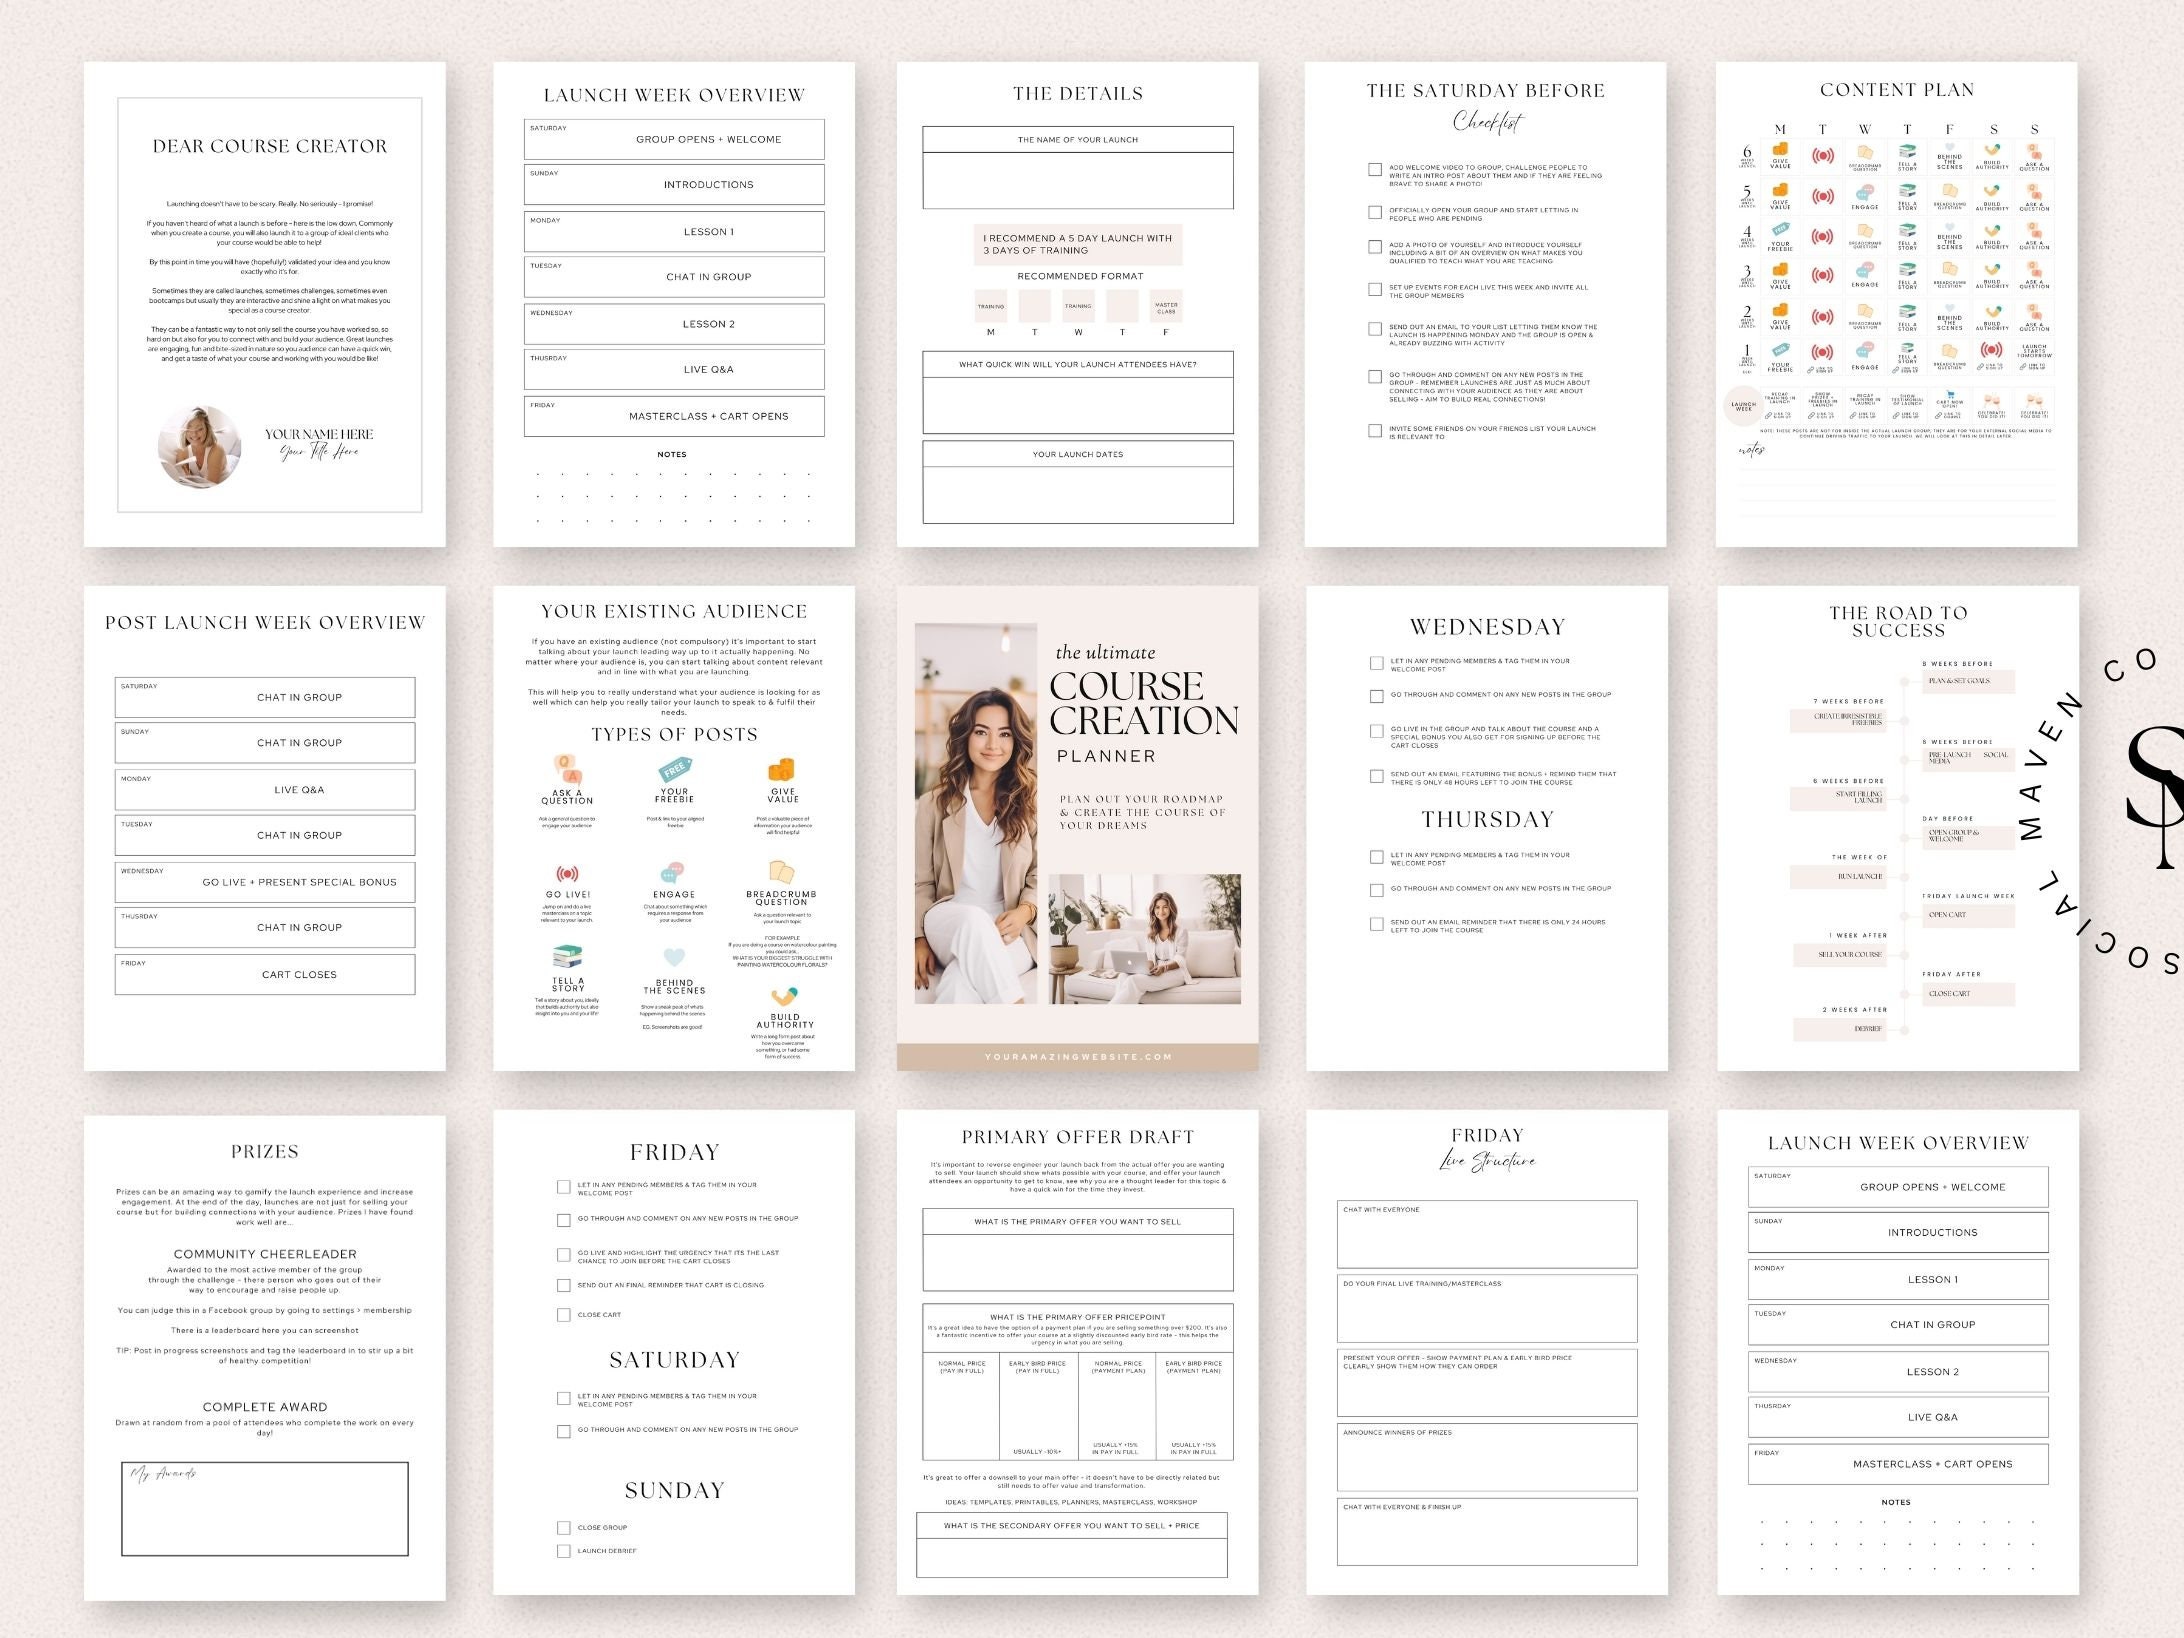Click the Build Authority thumbs-up icon

[x=783, y=996]
